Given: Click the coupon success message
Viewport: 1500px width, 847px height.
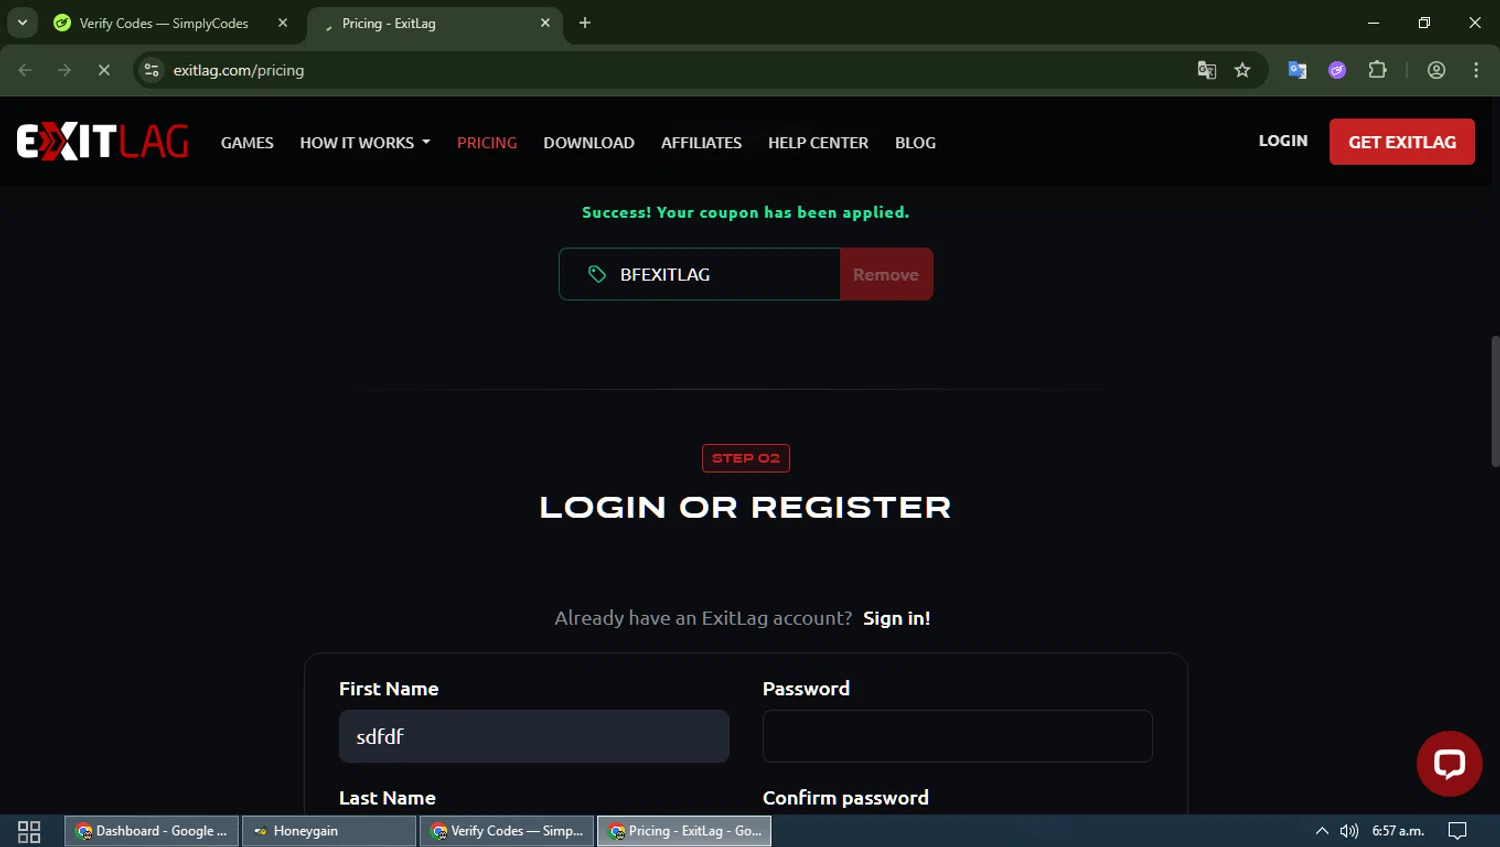Looking at the screenshot, I should (x=746, y=212).
